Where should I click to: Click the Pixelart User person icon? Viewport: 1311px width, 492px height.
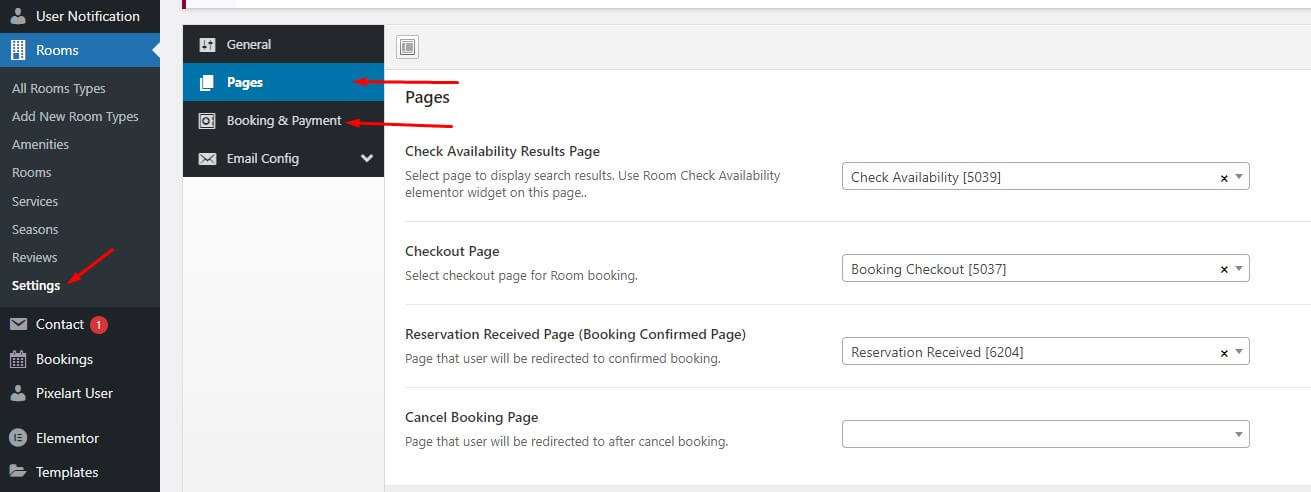point(18,393)
